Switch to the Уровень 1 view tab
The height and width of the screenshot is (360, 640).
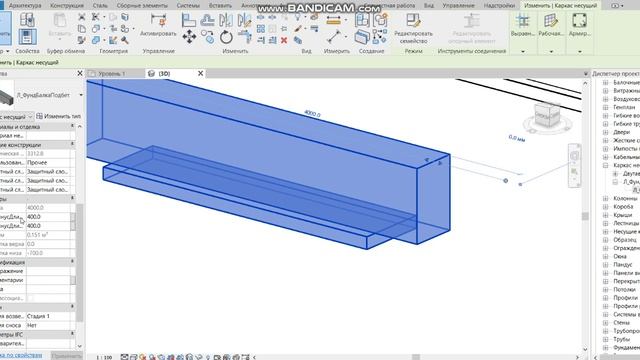(x=111, y=73)
